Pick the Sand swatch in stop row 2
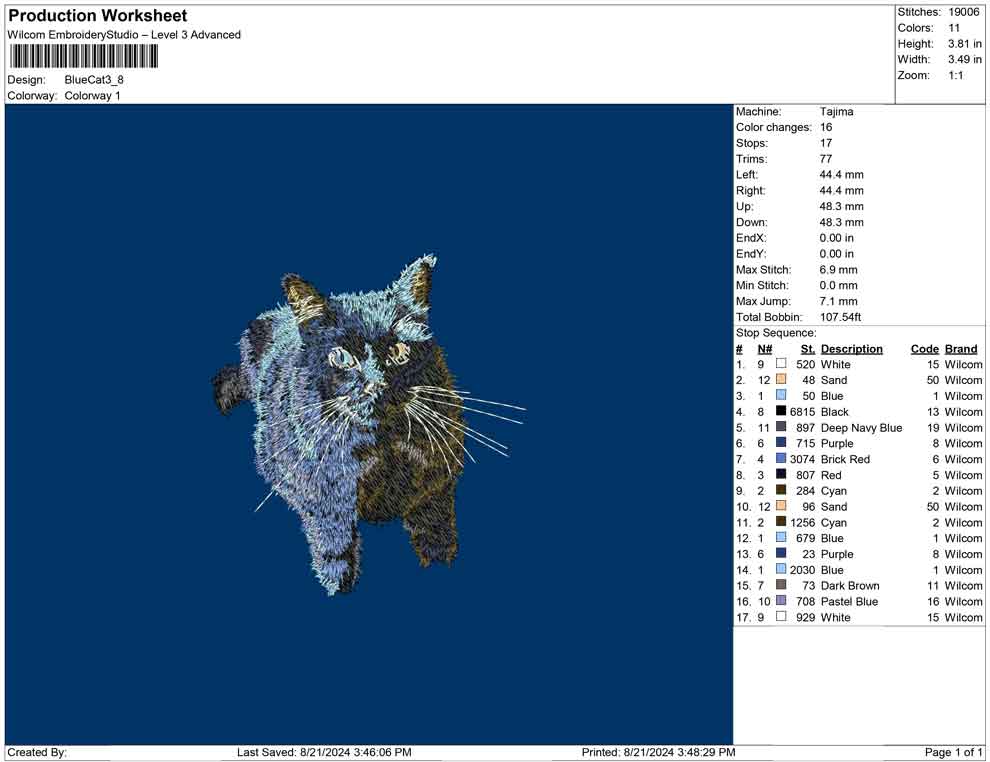The width and height of the screenshot is (990, 762). click(x=781, y=380)
